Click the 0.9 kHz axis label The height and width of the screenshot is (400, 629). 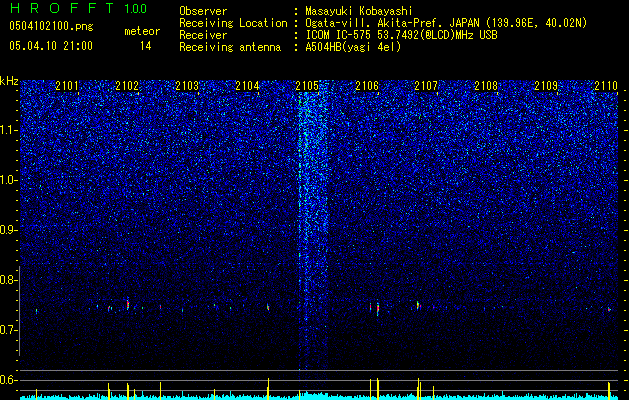pos(8,230)
